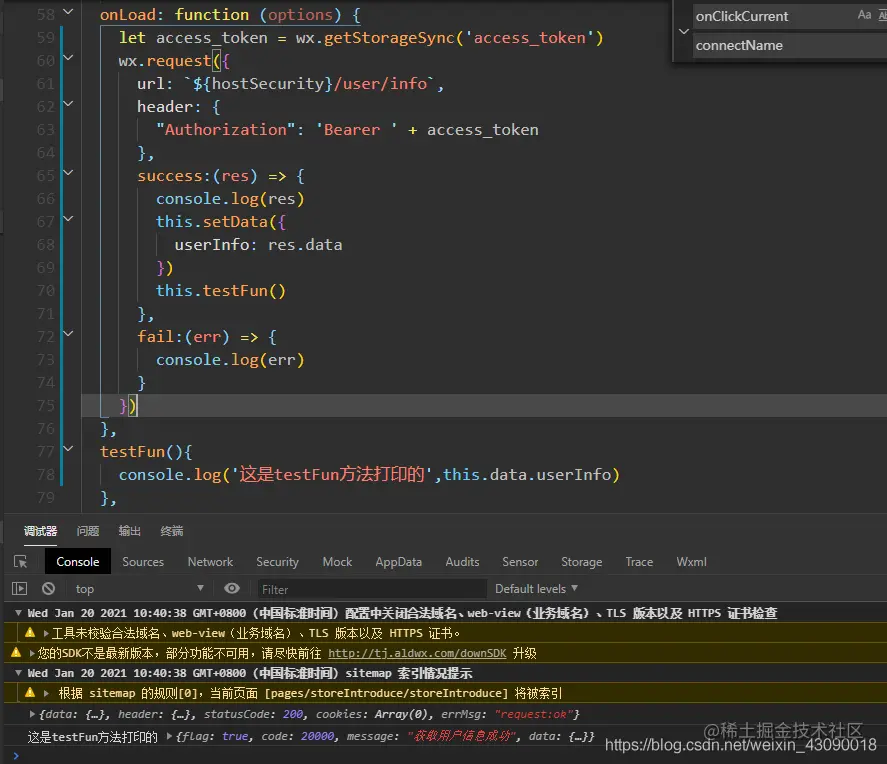Click line number 75 in the gutter
The image size is (887, 764).
46,405
